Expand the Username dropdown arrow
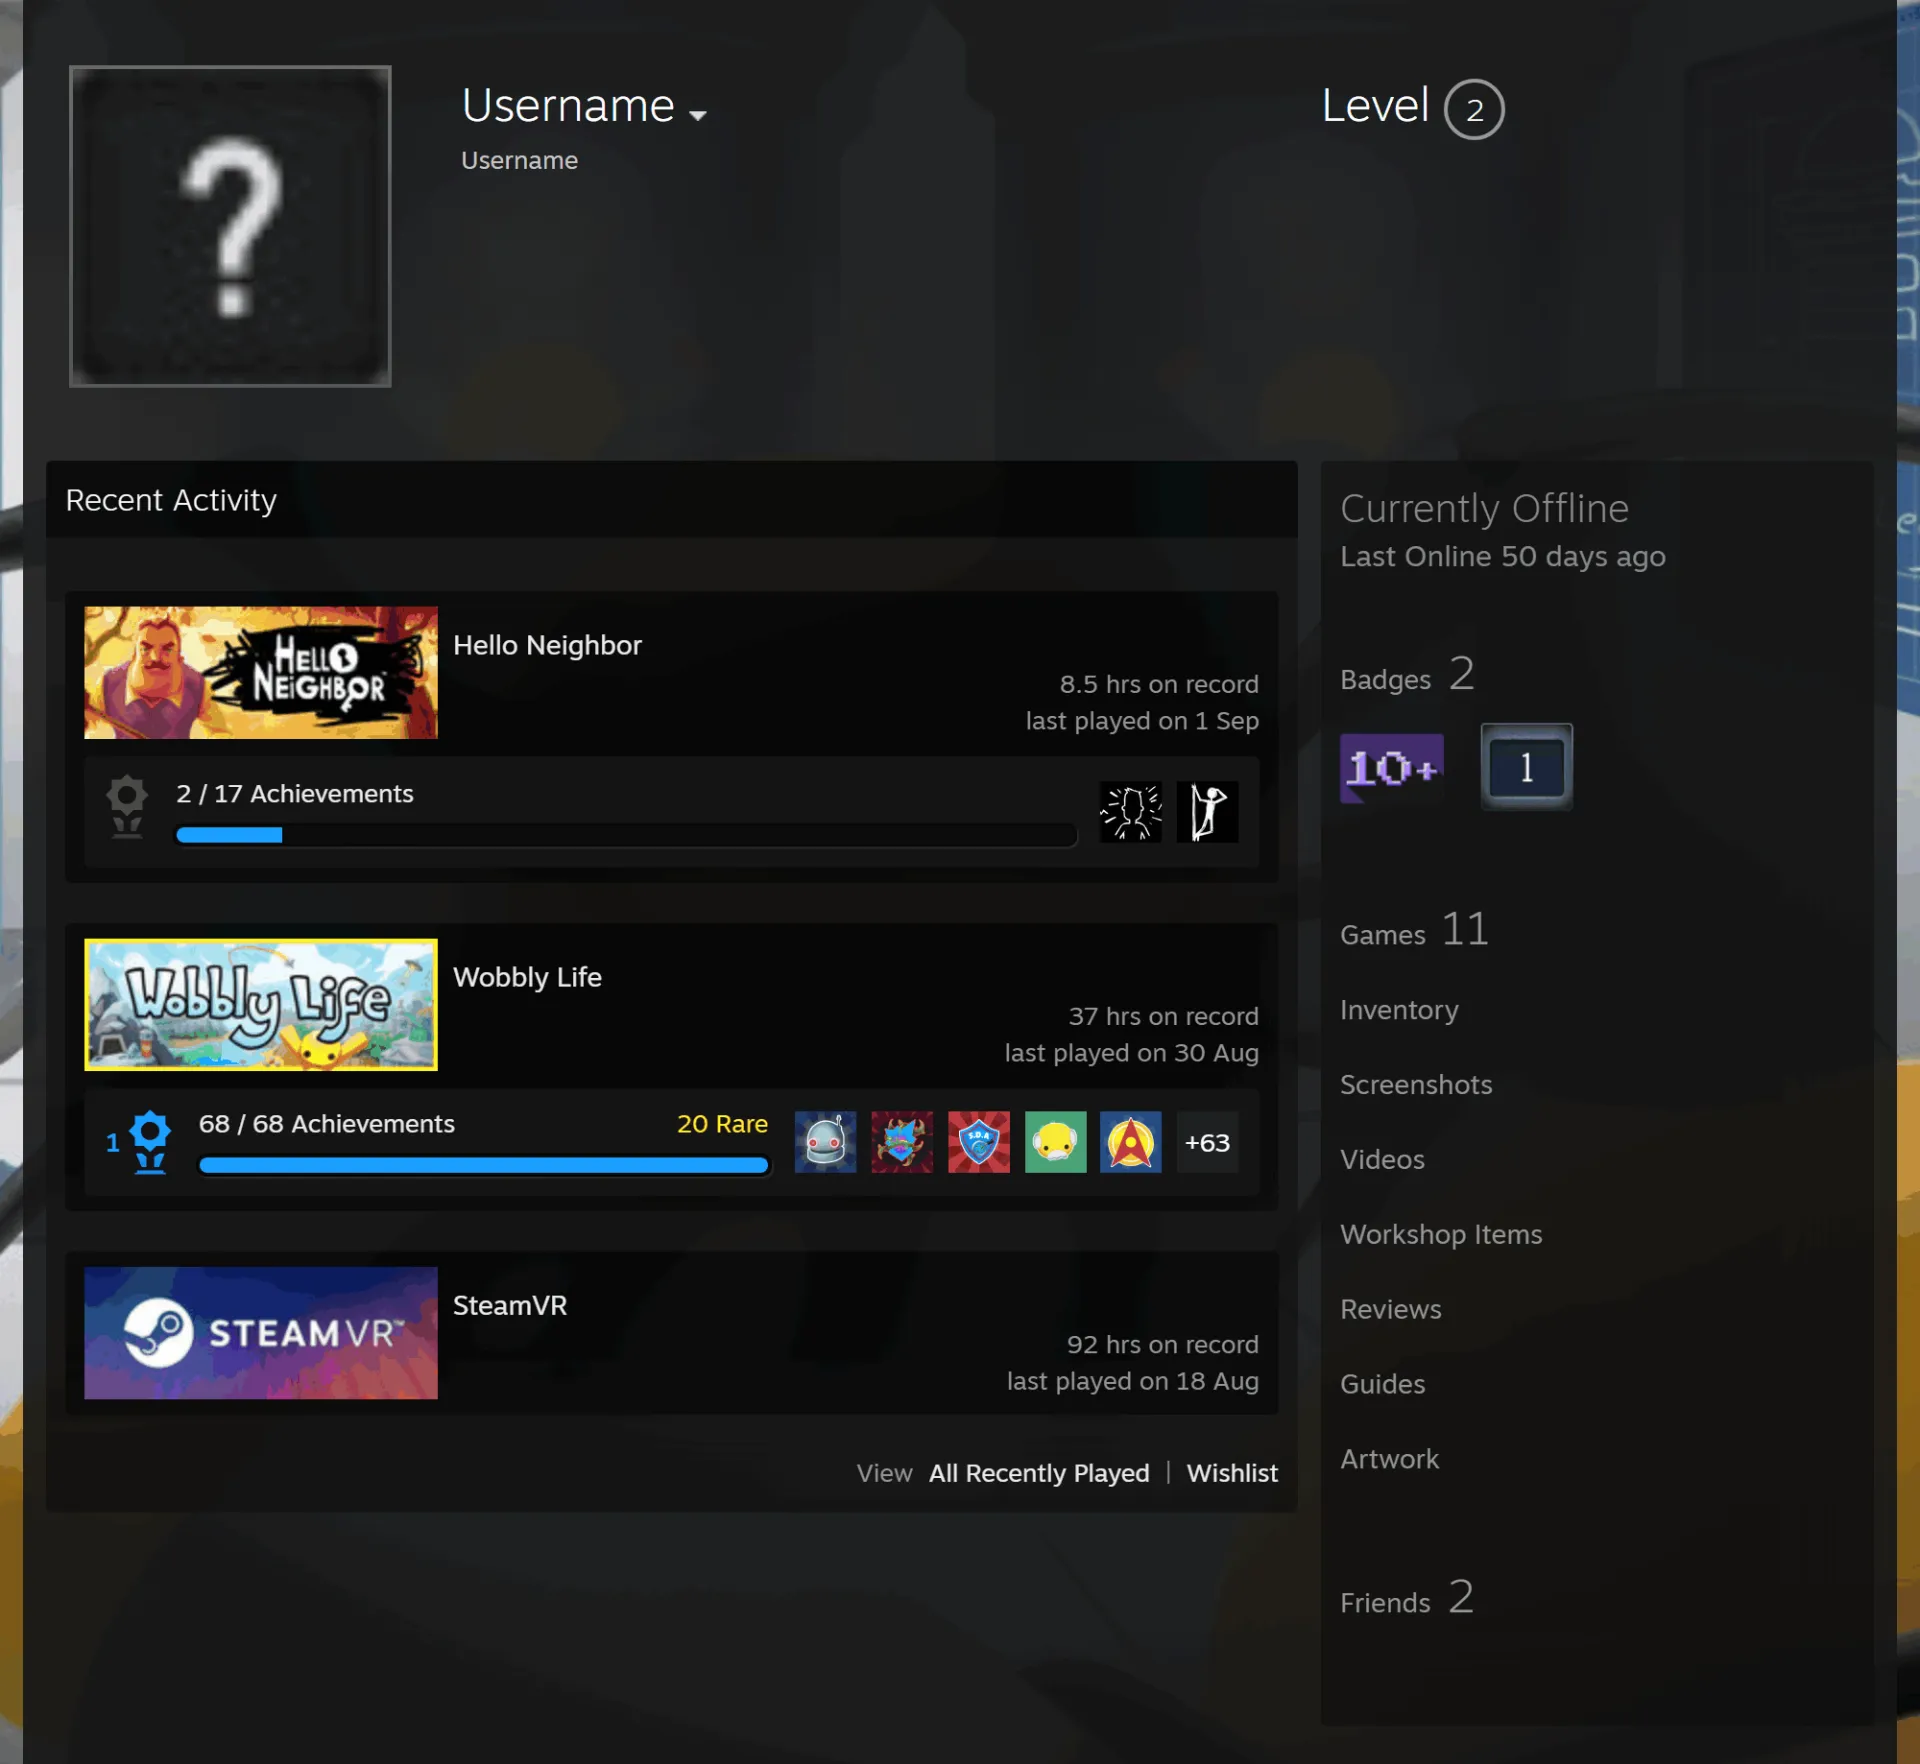 [698, 115]
